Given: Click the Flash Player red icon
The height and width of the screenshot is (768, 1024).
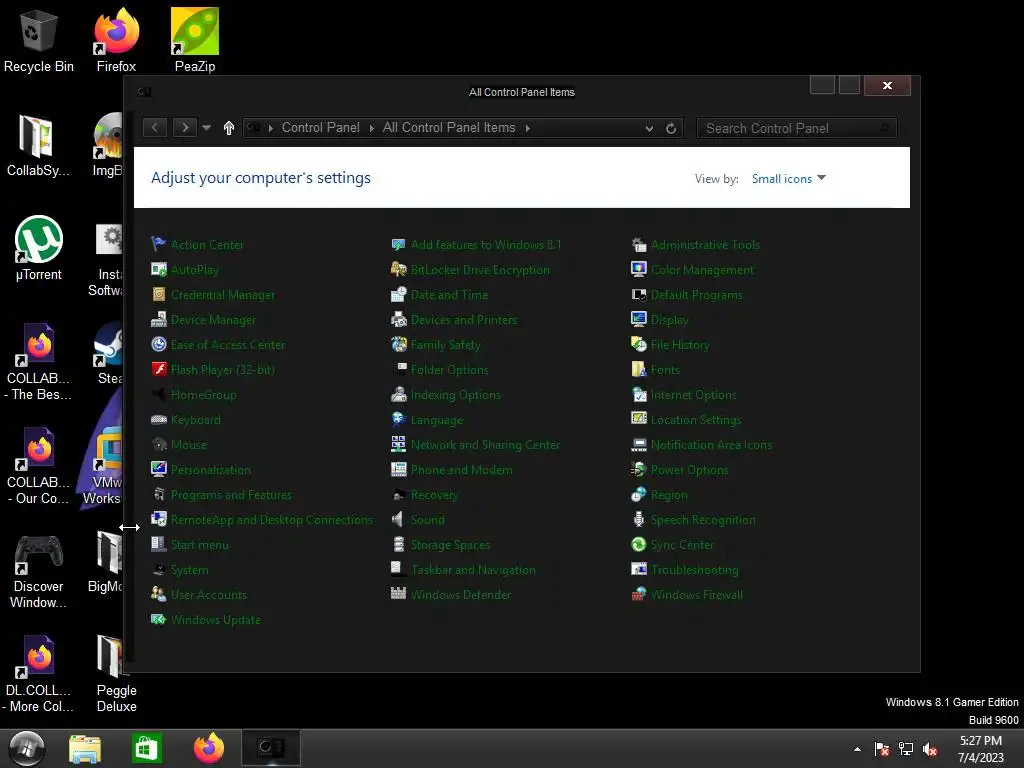Looking at the screenshot, I should pyautogui.click(x=159, y=370).
